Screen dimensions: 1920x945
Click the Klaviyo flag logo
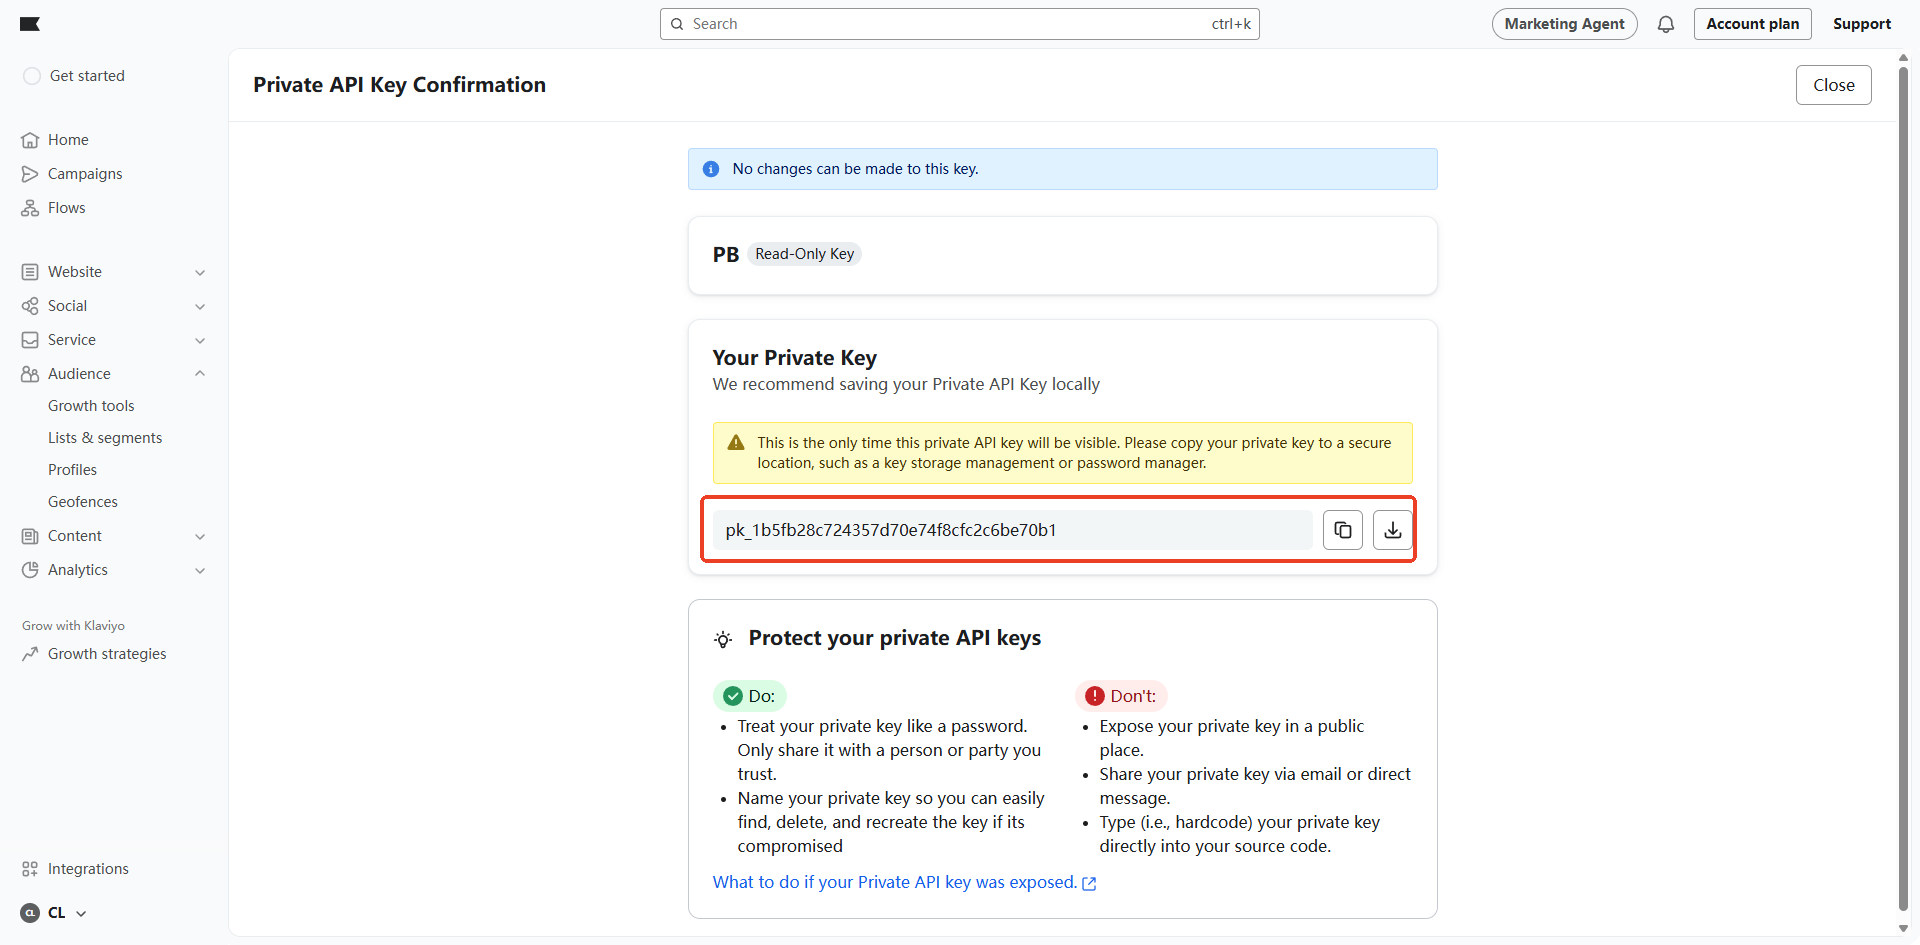[30, 24]
